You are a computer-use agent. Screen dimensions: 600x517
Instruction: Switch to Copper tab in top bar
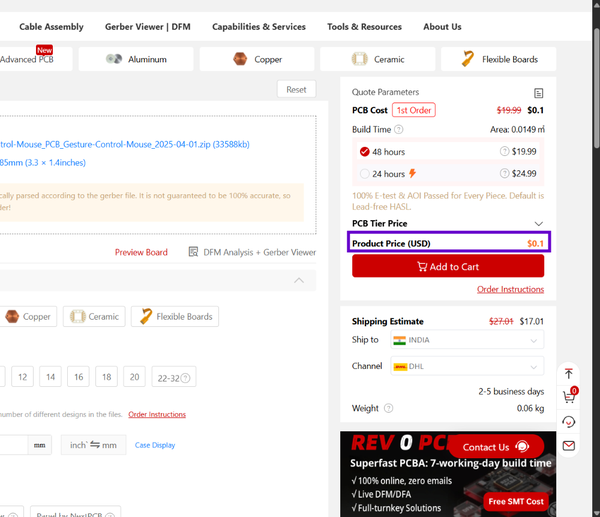tap(257, 59)
